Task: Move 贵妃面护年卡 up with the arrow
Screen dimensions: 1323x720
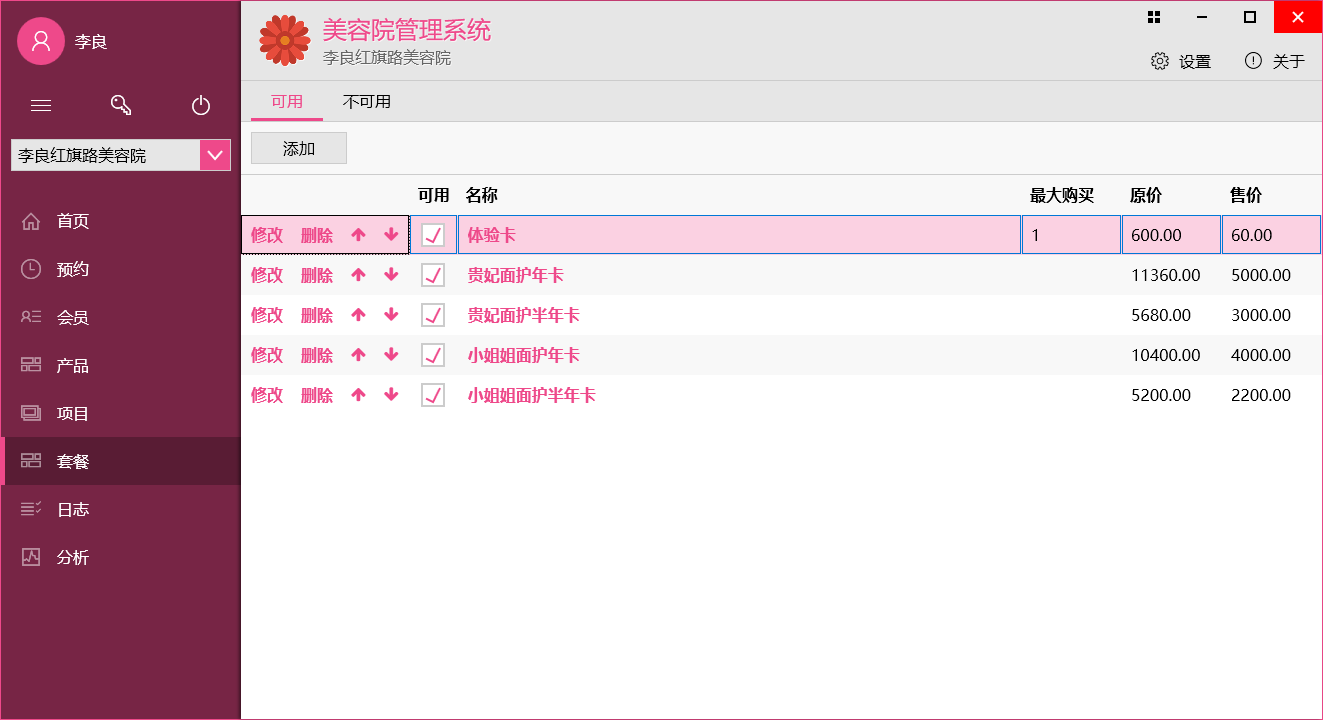Action: pos(358,275)
